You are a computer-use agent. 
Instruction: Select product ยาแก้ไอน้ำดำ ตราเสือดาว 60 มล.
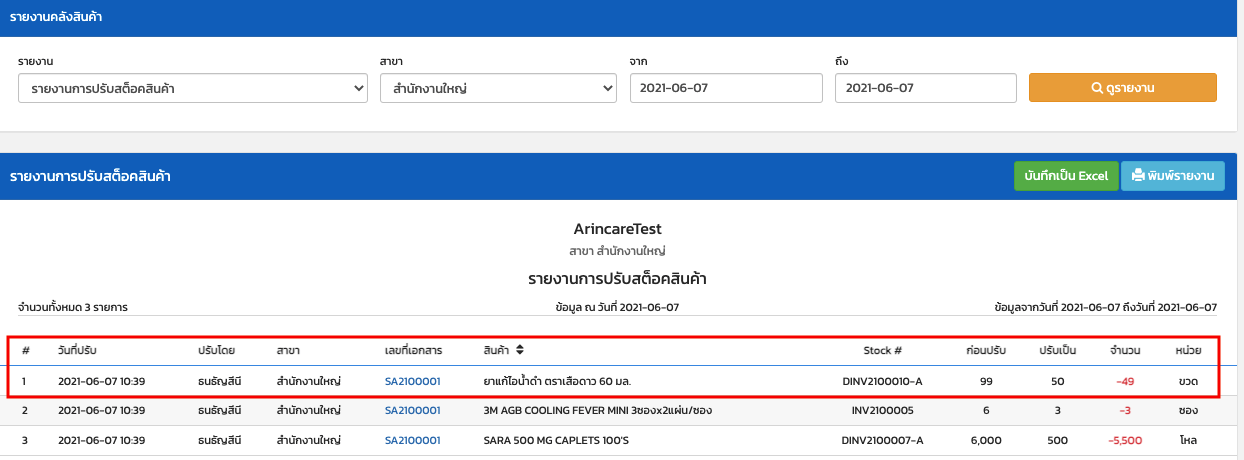(x=557, y=381)
